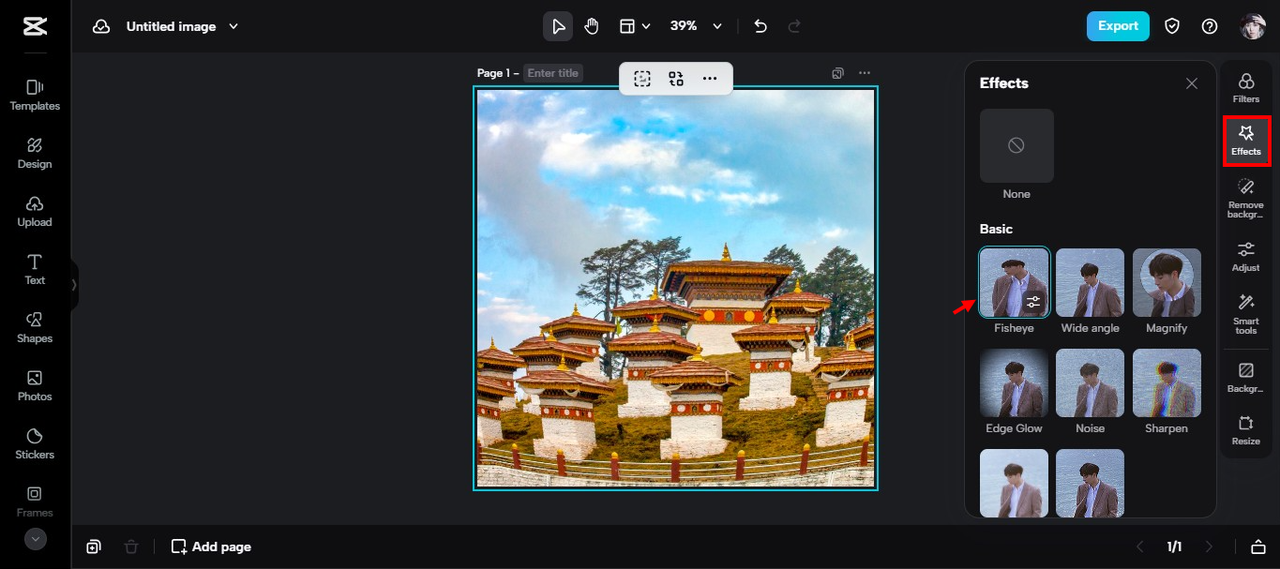Viewport: 1280px width, 569px height.
Task: Apply the Wide angle effect
Action: pyautogui.click(x=1090, y=283)
